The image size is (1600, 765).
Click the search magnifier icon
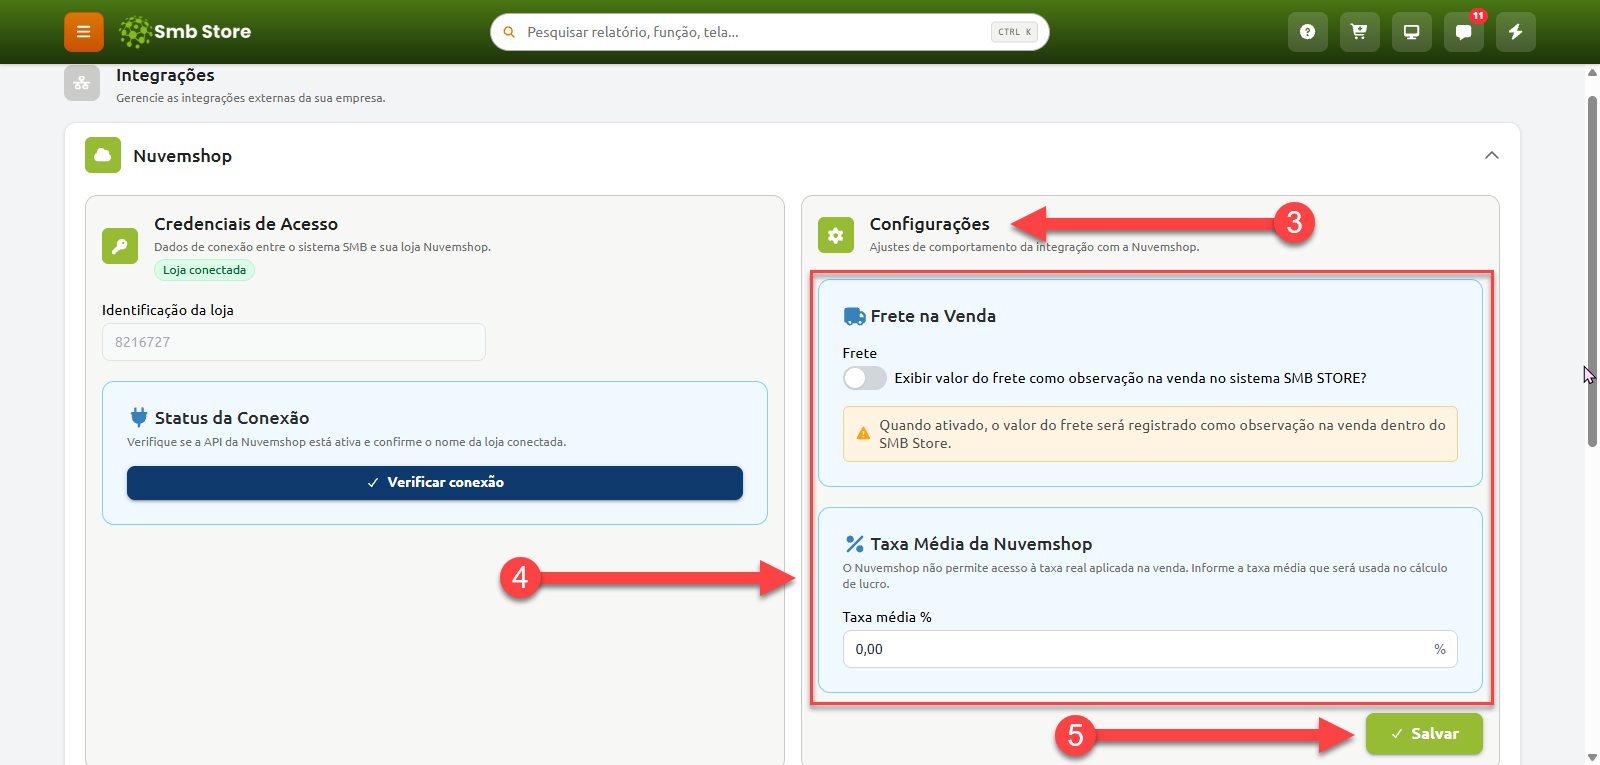[509, 32]
